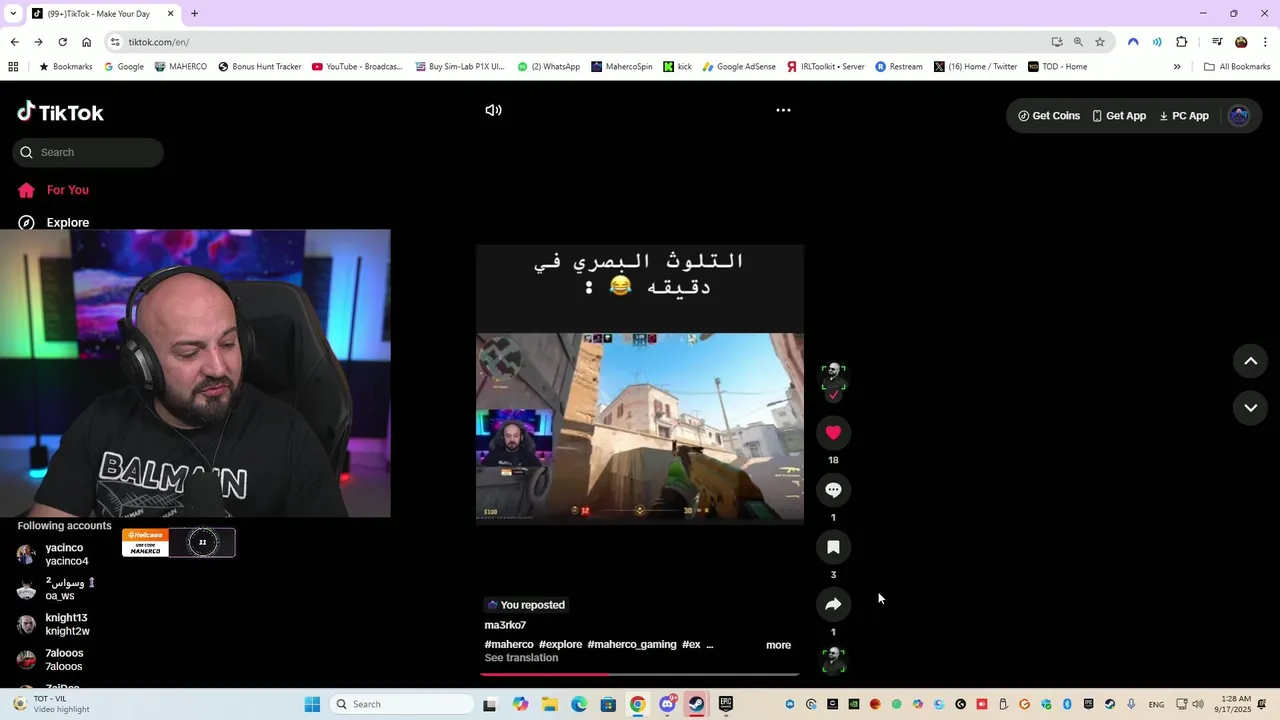Focus the TikTok Search field
This screenshot has width=1280, height=720.
click(x=88, y=152)
